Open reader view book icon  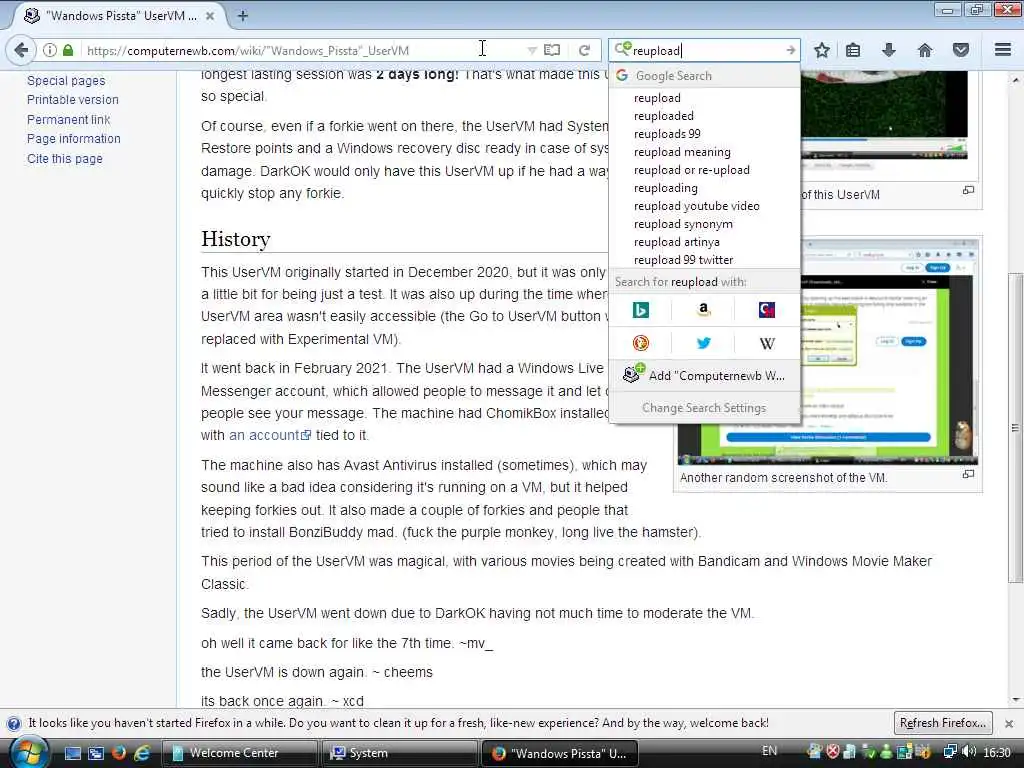coord(552,50)
